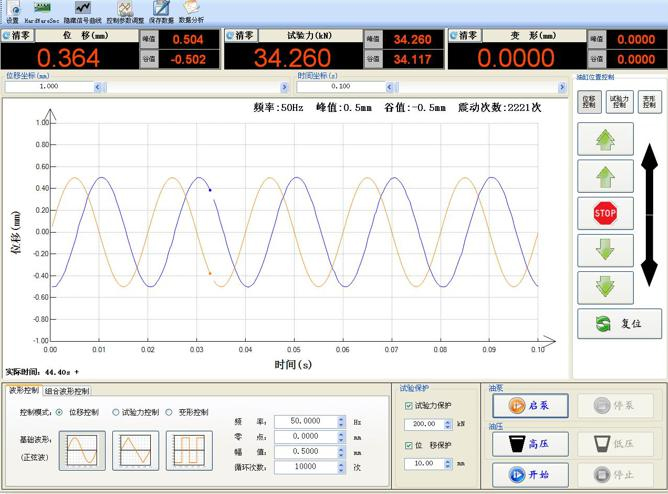The width and height of the screenshot is (668, 494).
Task: Choose the square wave base waveform
Action: click(x=189, y=451)
